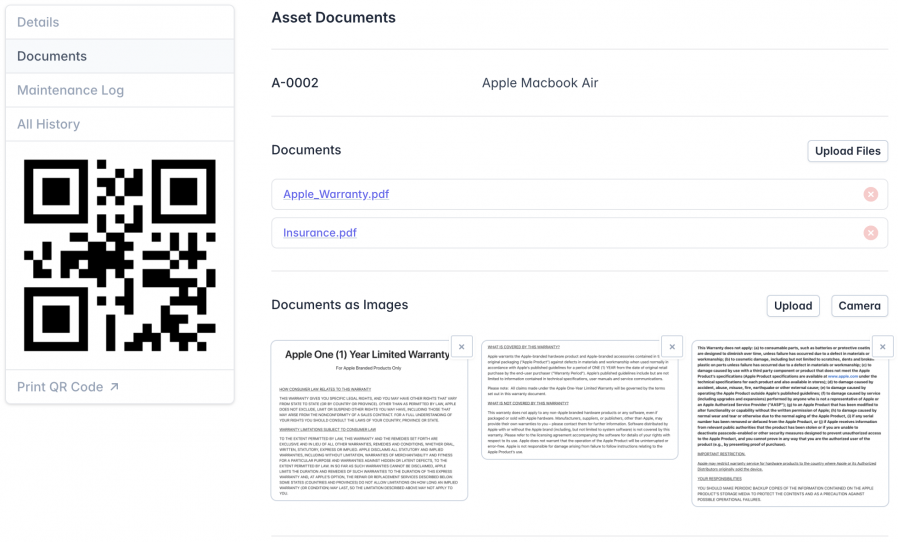Image resolution: width=898 pixels, height=542 pixels.
Task: Click the Print QR Code link
Action: [x=68, y=387]
